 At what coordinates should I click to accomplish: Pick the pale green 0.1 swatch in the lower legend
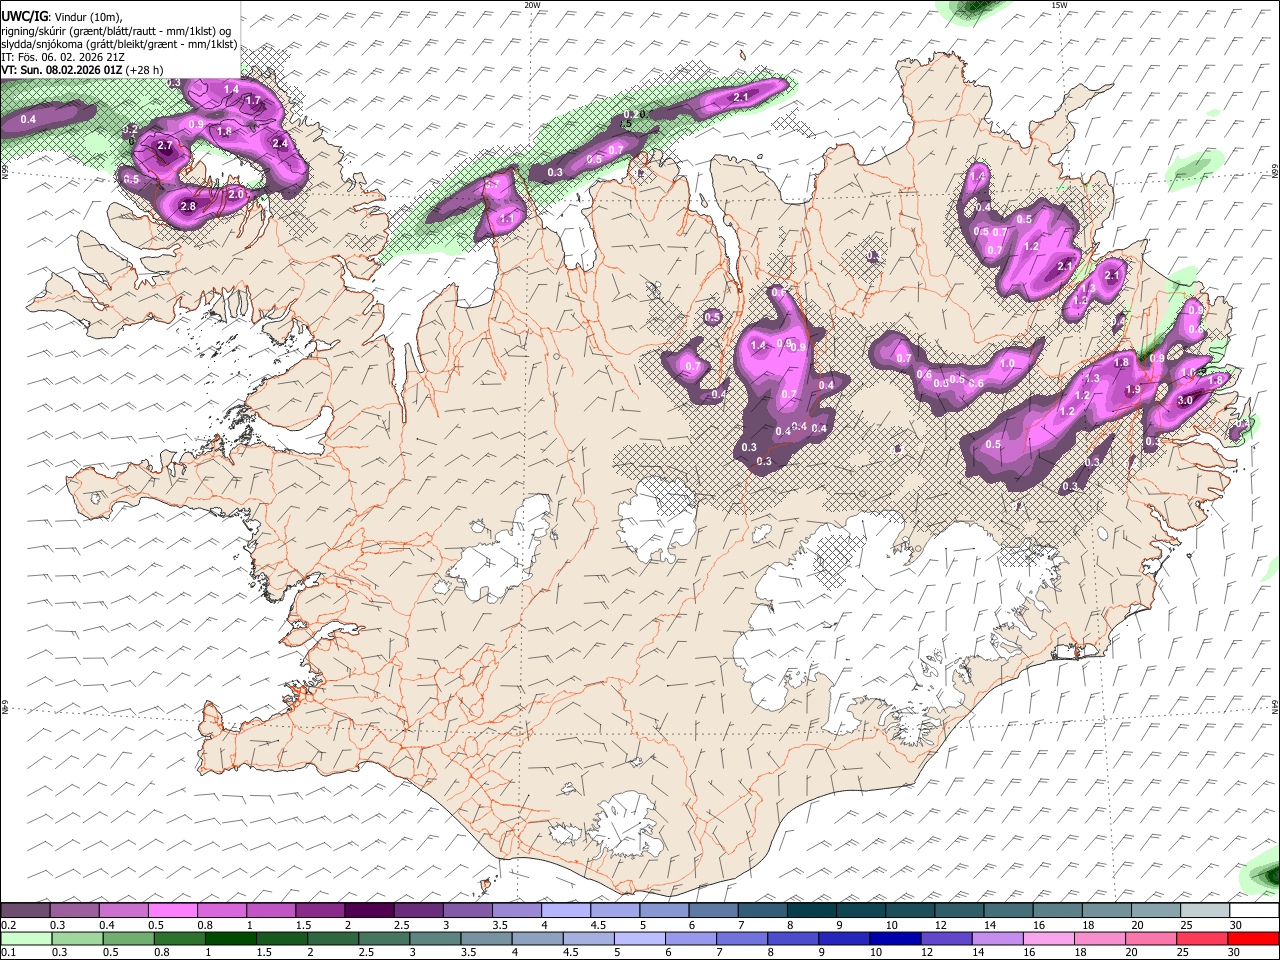26,939
